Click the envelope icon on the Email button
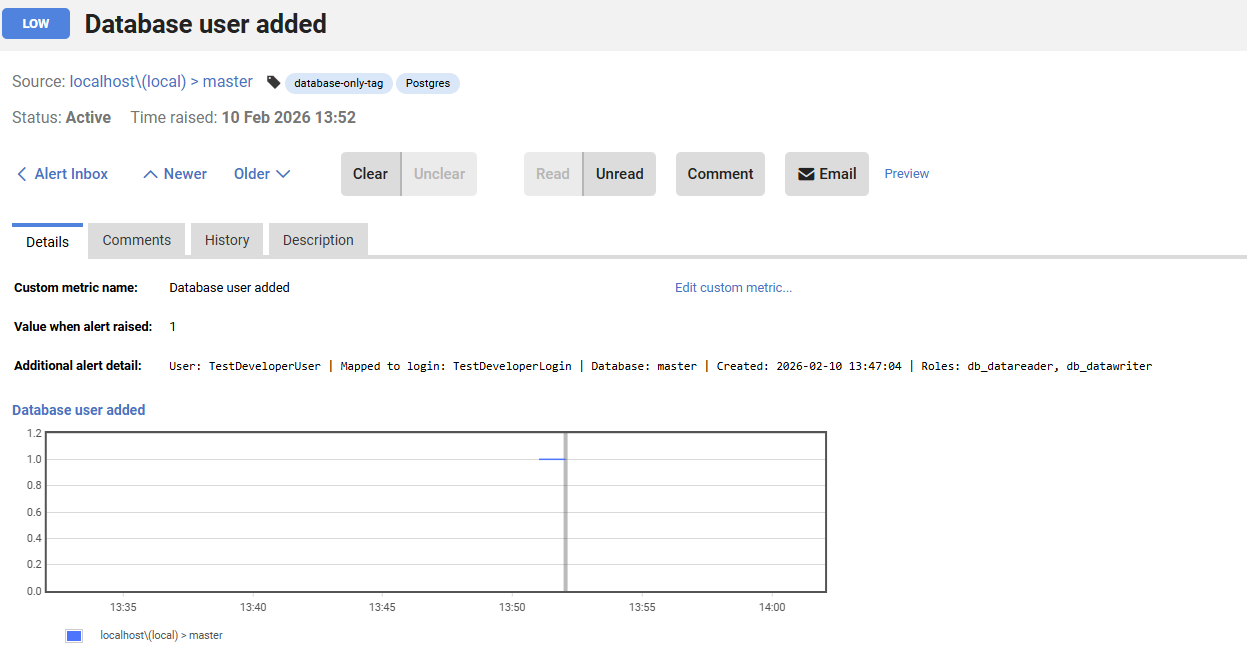Image resolution: width=1247 pixels, height=659 pixels. pos(806,173)
